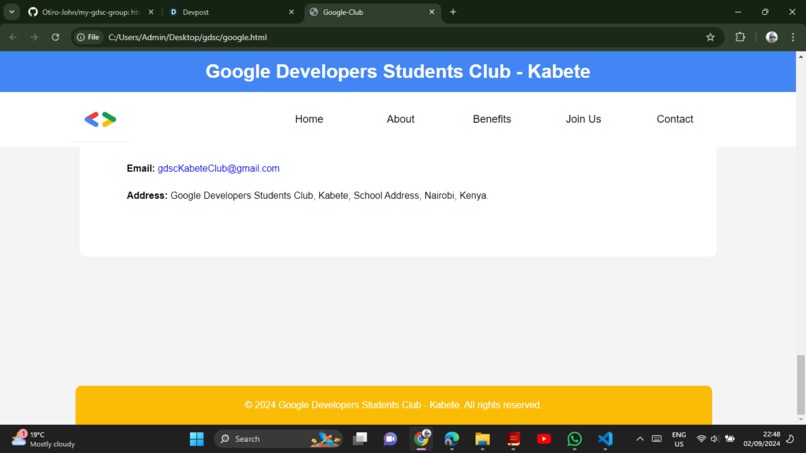Open the tab search dropdown
Image resolution: width=806 pixels, height=453 pixels.
(11, 12)
